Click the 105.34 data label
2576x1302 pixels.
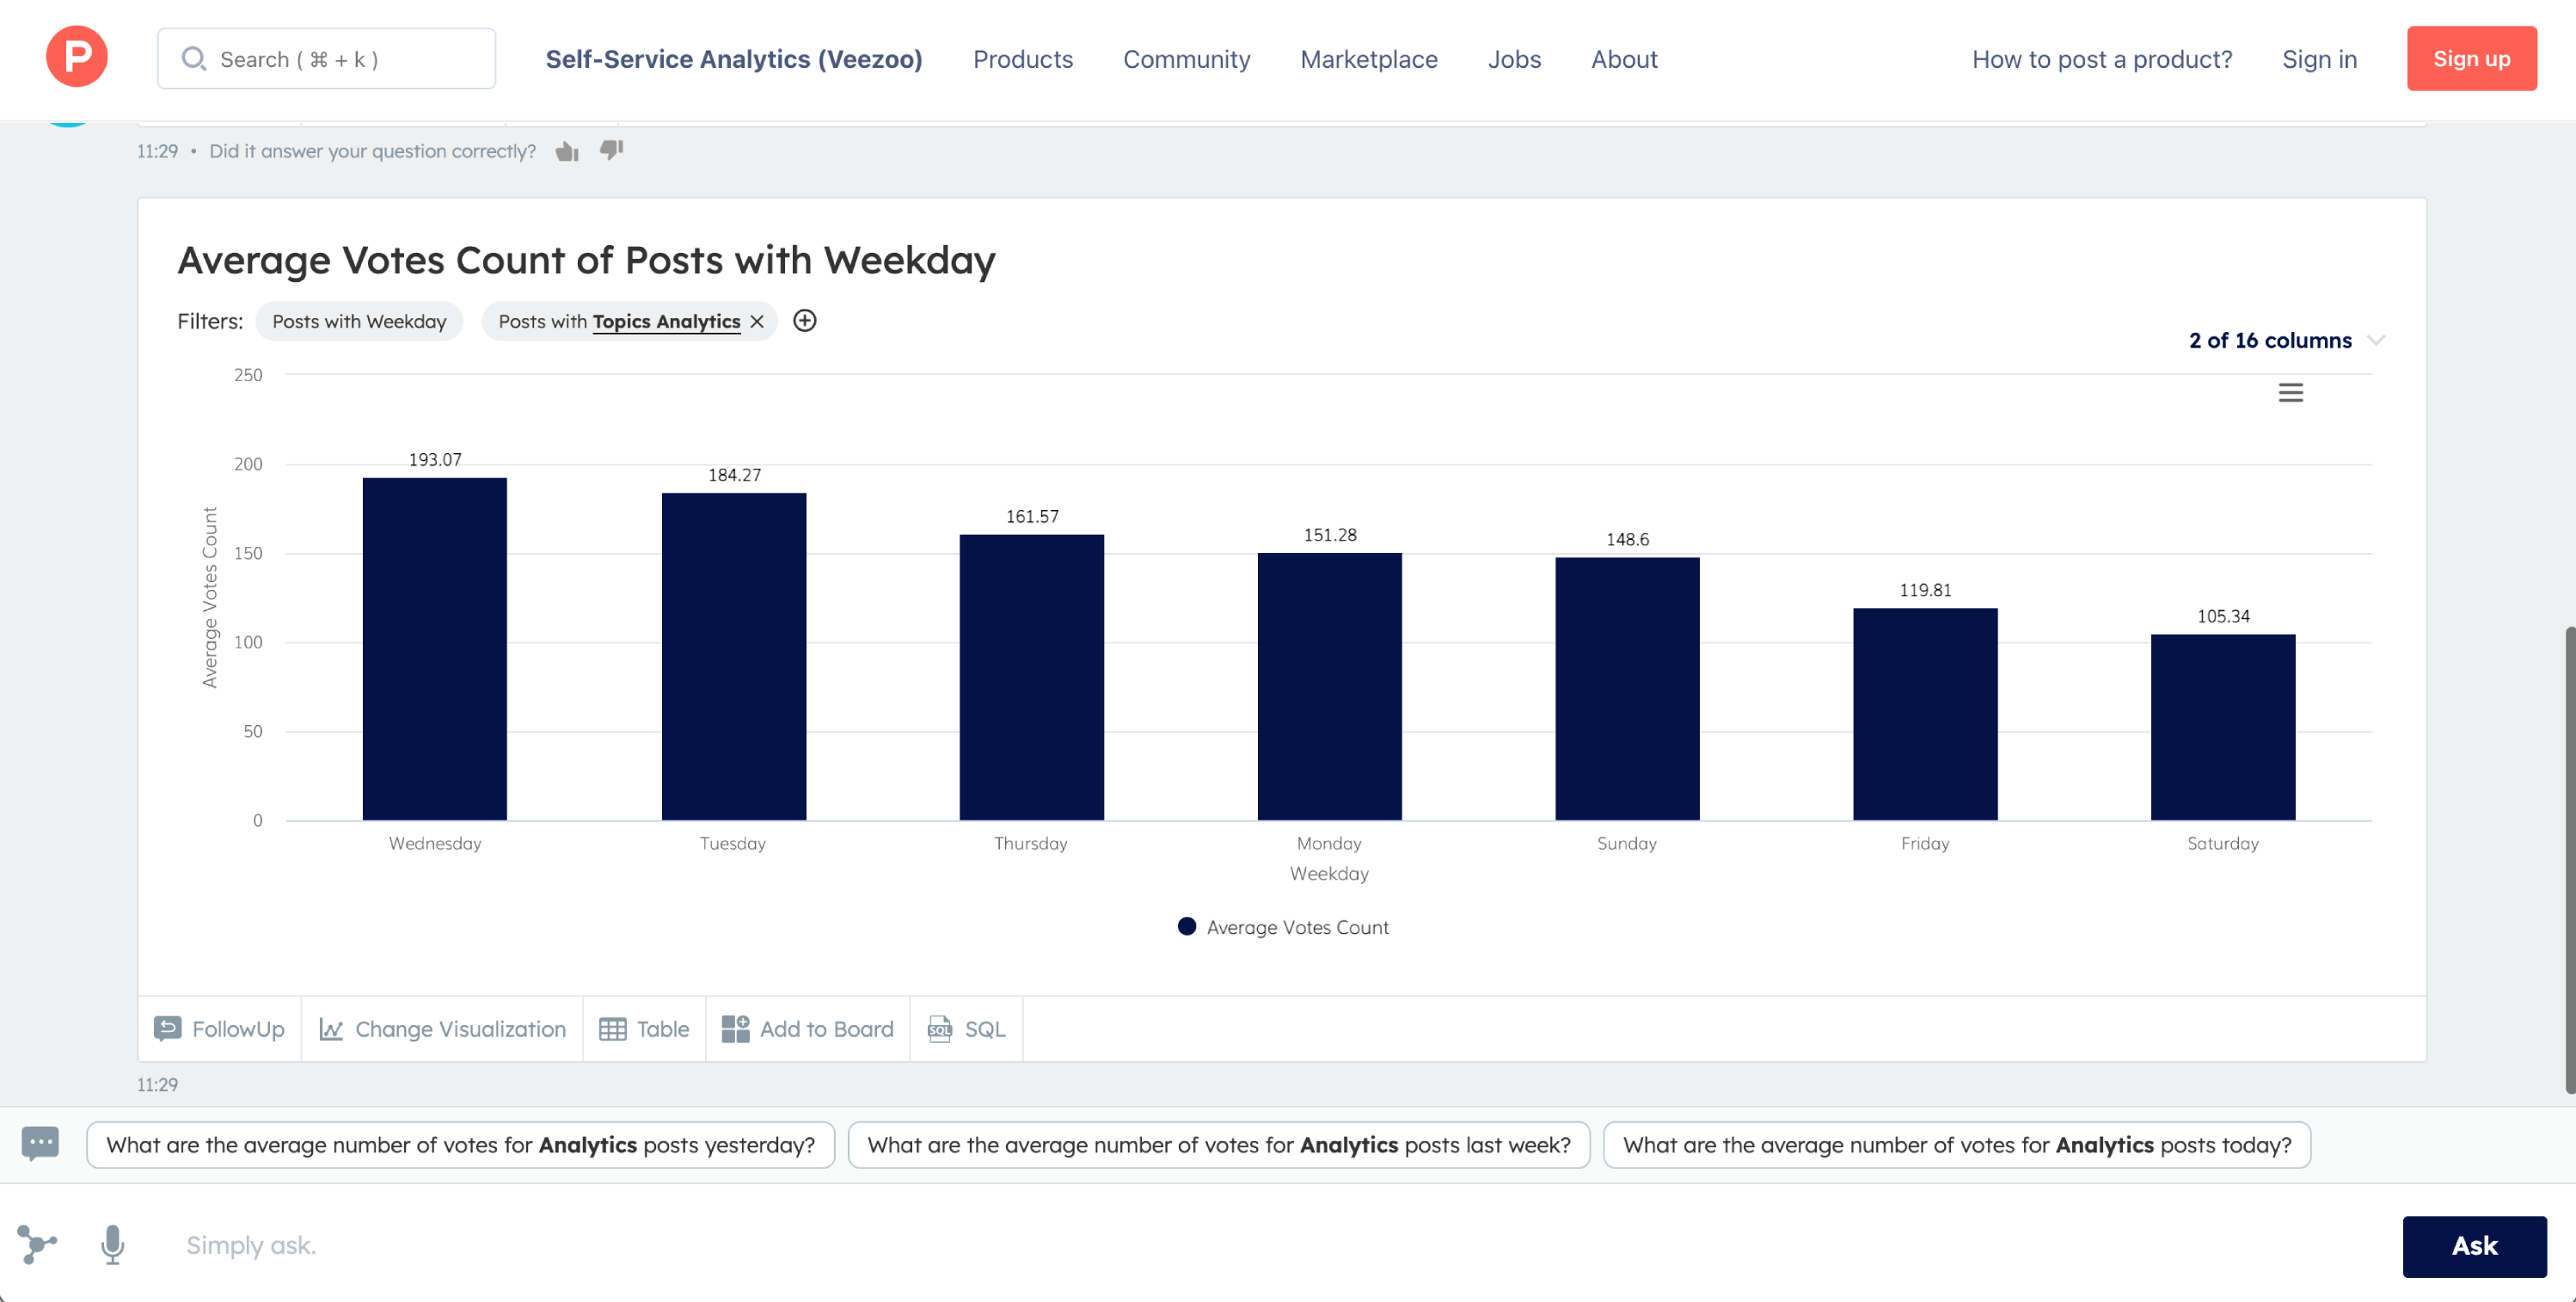click(x=2223, y=616)
